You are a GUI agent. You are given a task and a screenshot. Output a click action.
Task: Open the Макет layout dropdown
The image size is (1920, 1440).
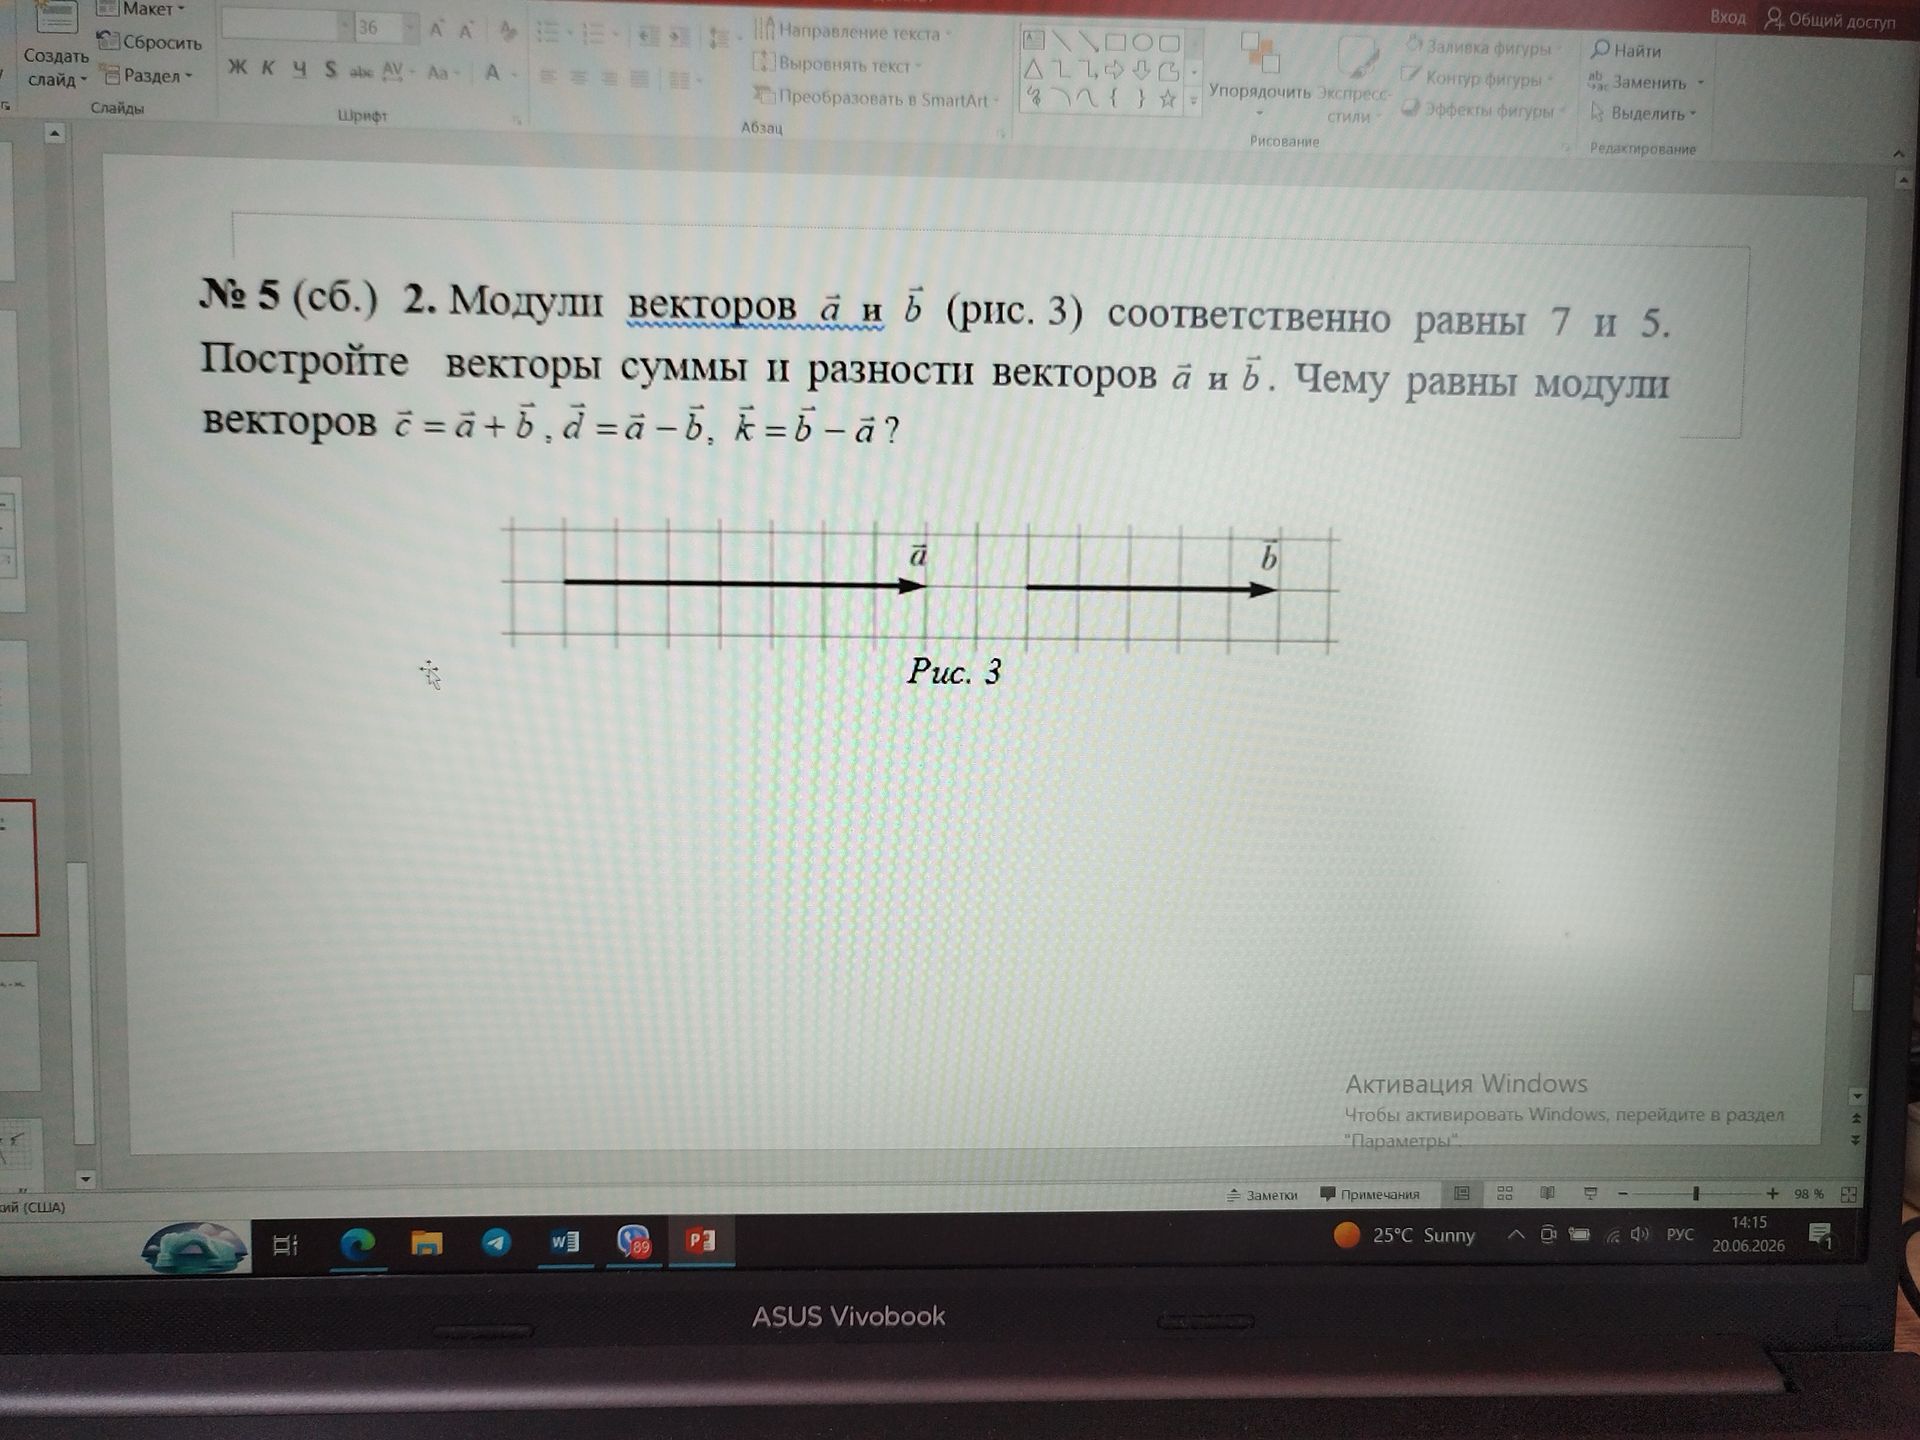click(141, 9)
